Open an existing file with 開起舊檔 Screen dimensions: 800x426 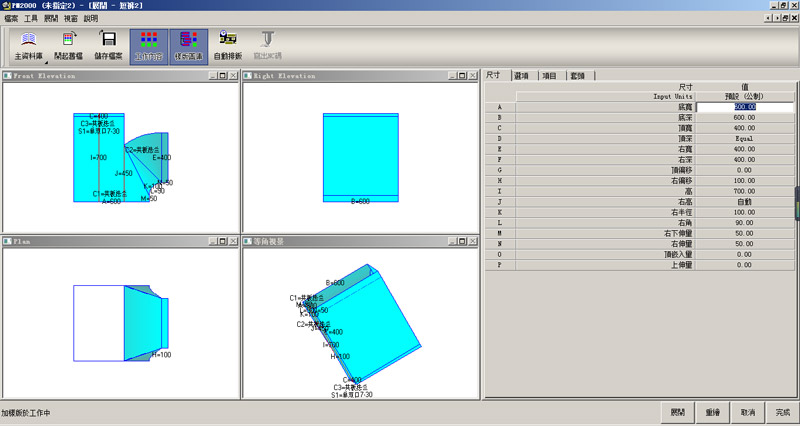click(68, 46)
